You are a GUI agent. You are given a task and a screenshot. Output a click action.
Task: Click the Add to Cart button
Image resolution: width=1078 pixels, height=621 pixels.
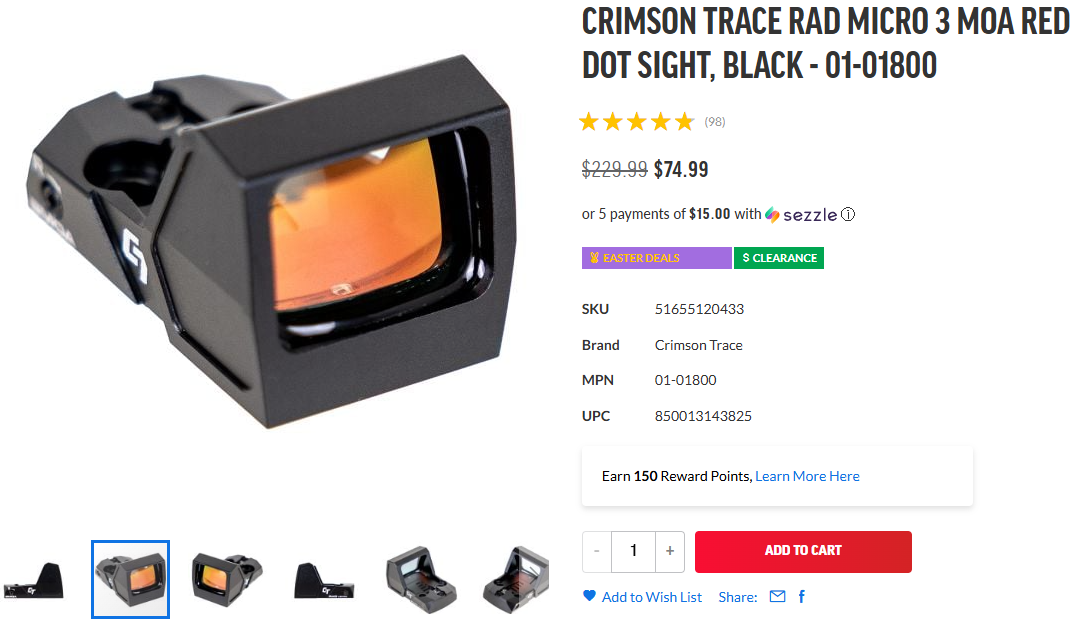pyautogui.click(x=803, y=552)
